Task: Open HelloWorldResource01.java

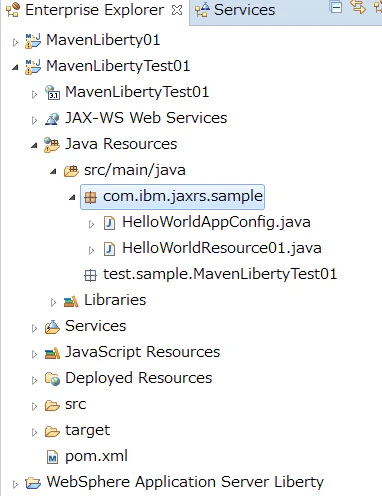Action: coord(222,248)
